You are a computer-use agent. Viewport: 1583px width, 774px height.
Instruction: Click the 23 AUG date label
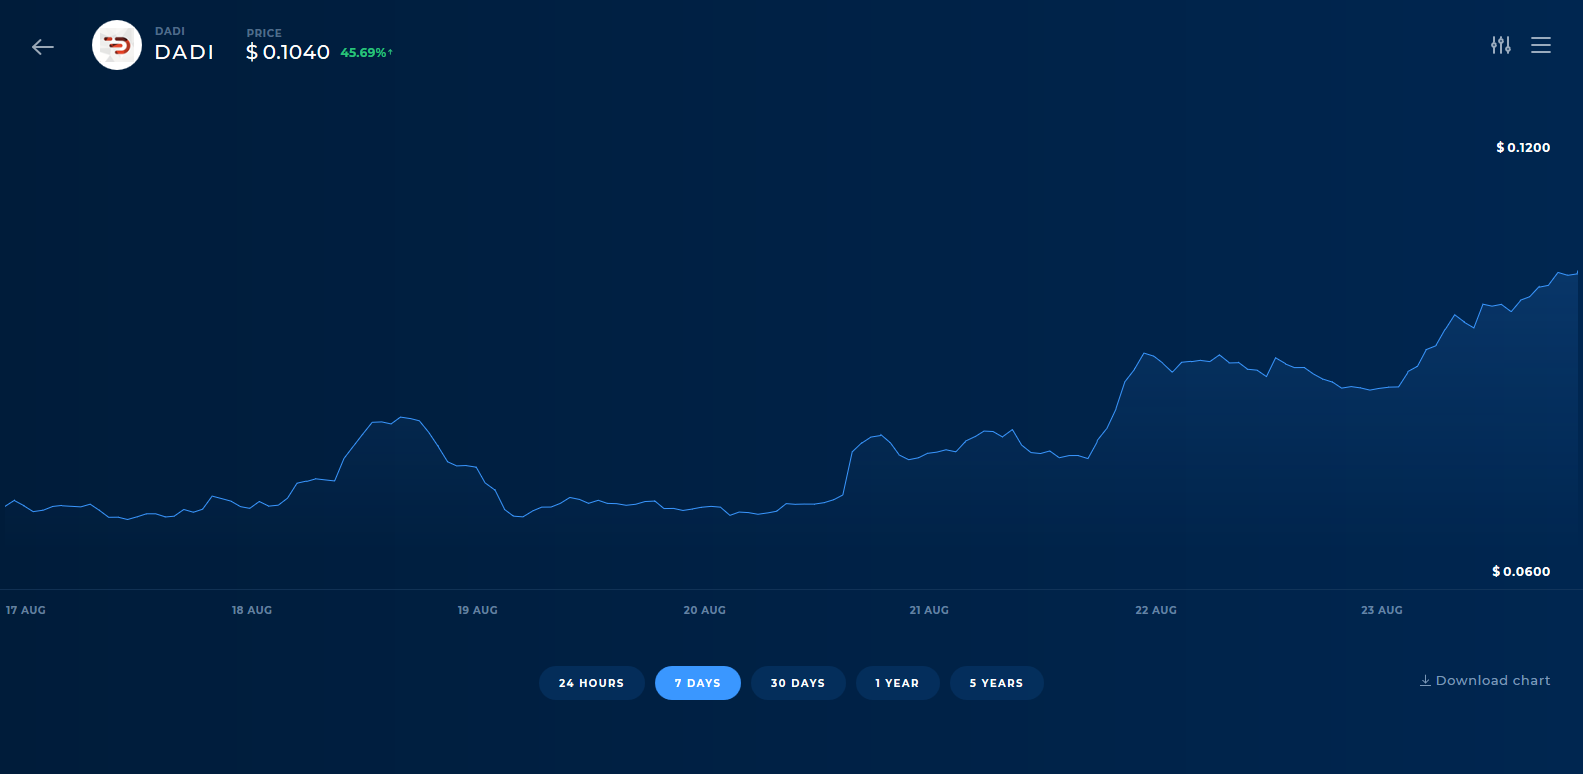tap(1382, 610)
